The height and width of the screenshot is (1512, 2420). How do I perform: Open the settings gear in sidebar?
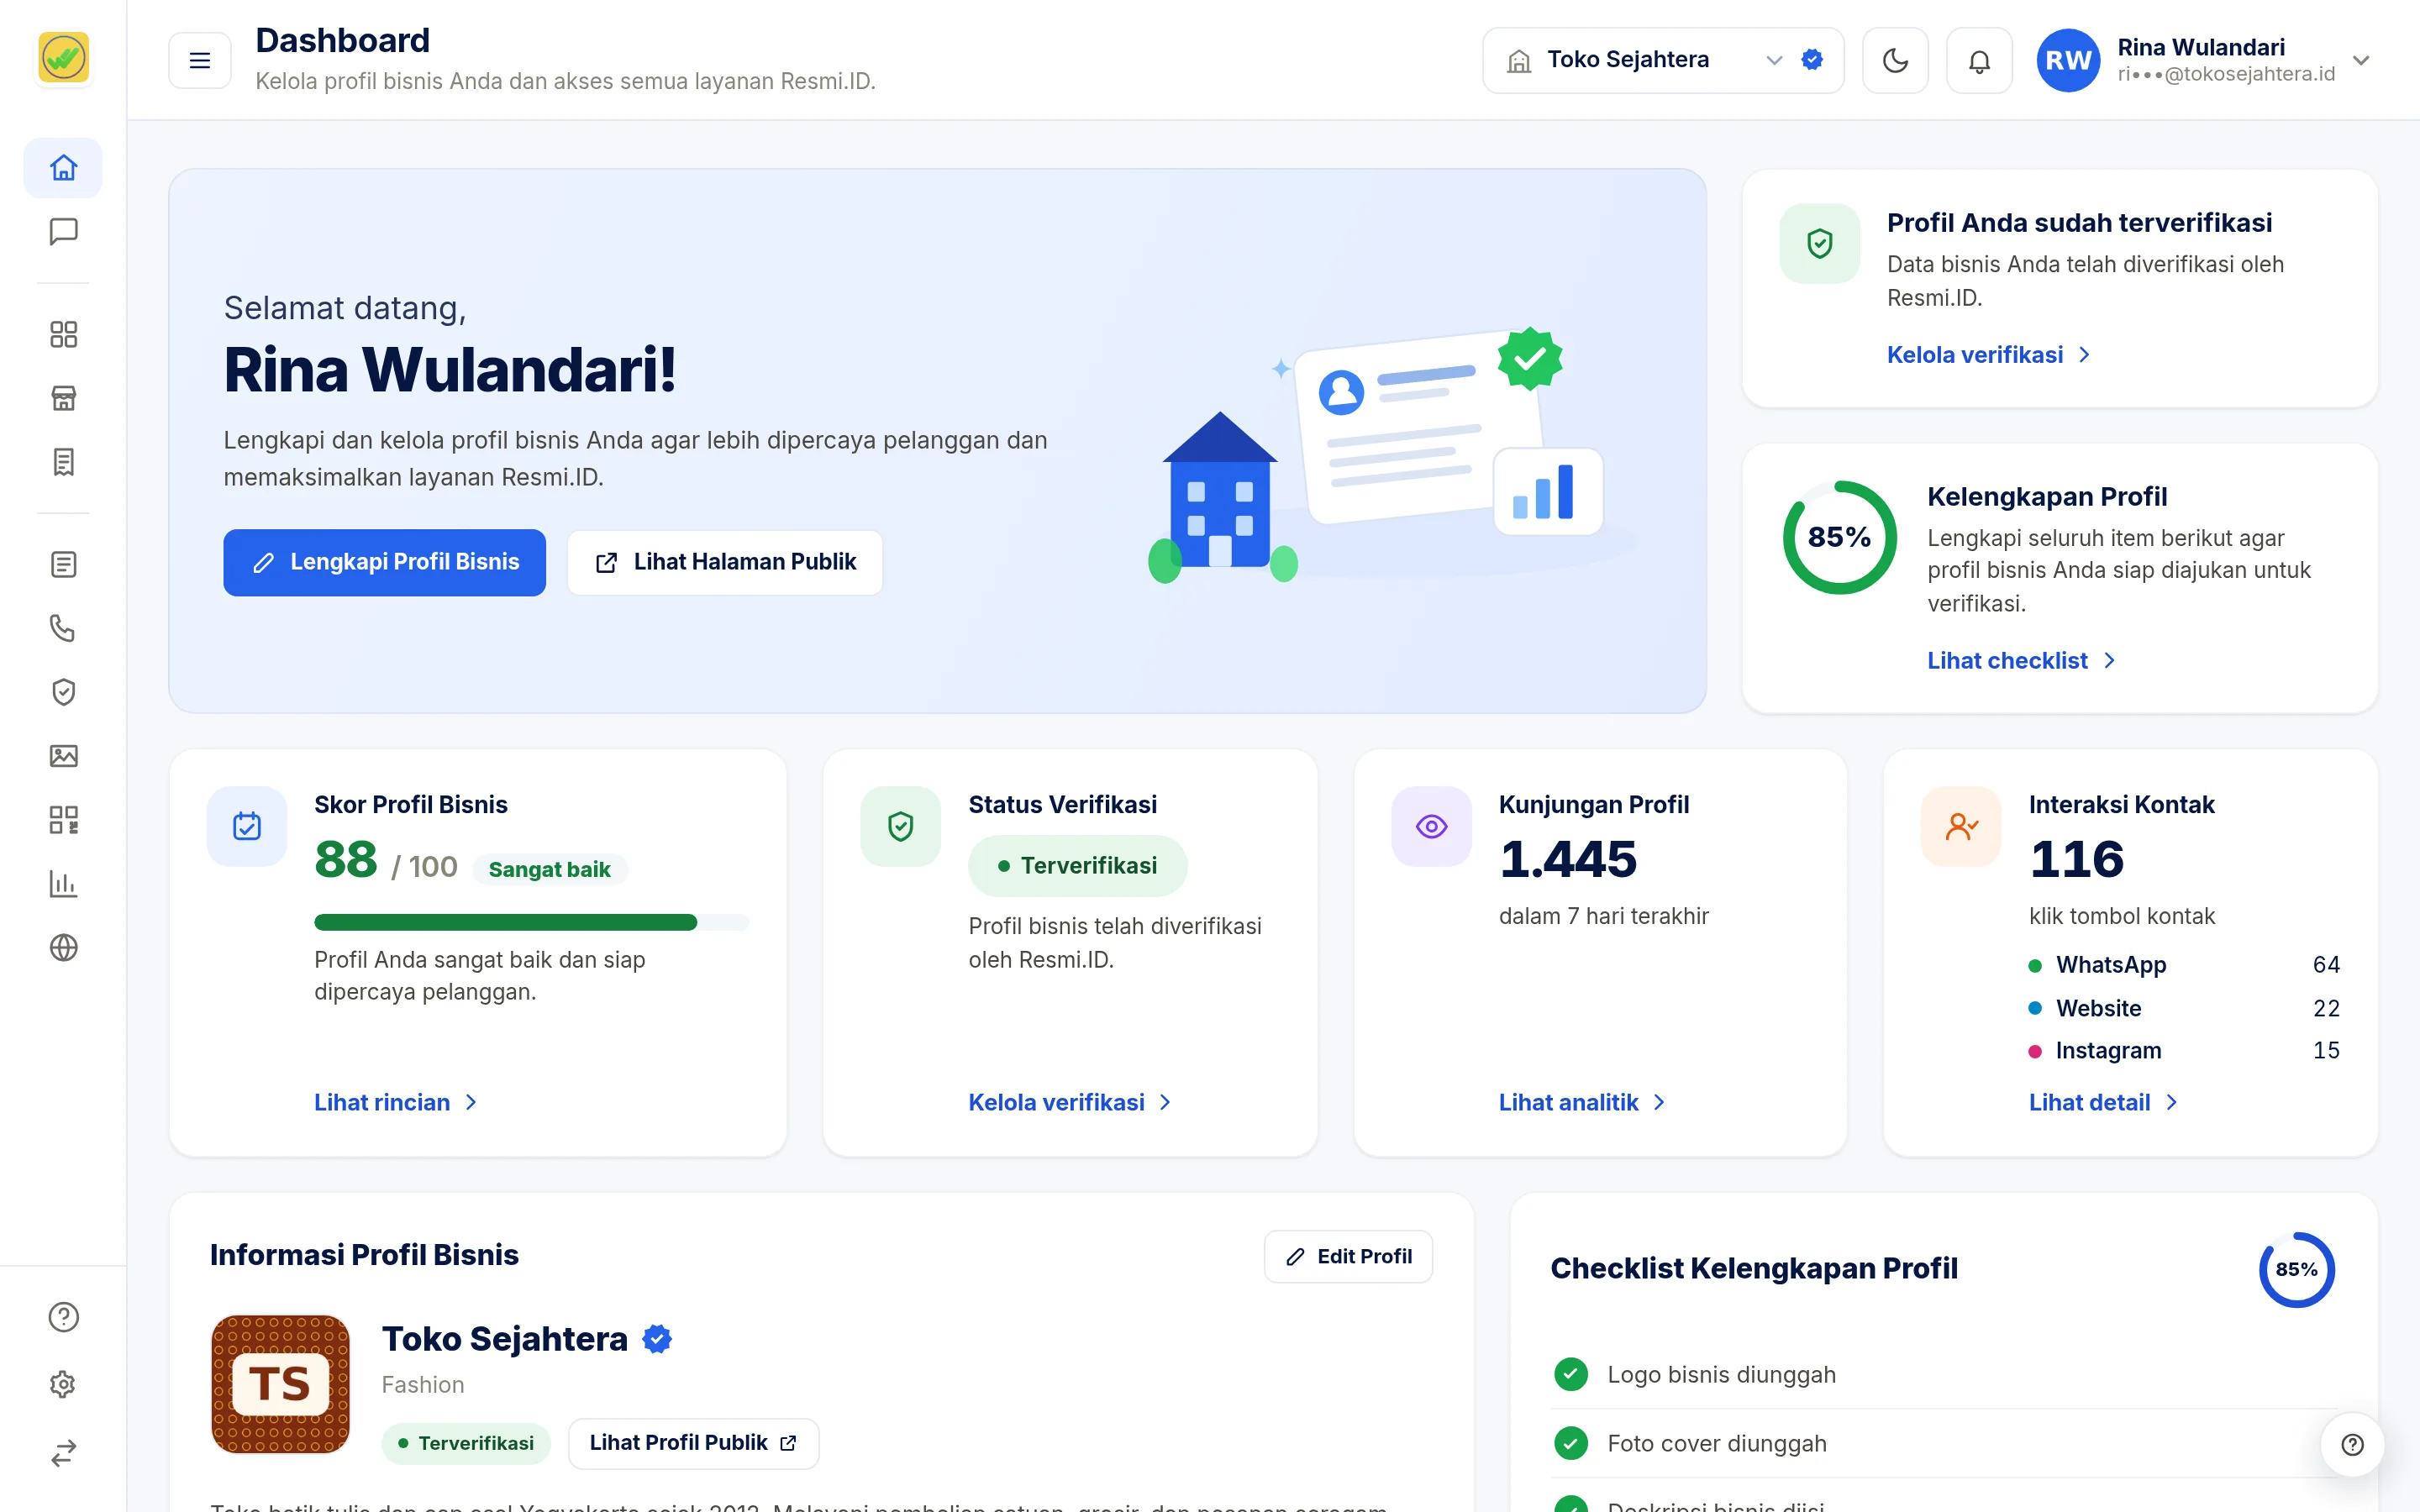click(63, 1384)
